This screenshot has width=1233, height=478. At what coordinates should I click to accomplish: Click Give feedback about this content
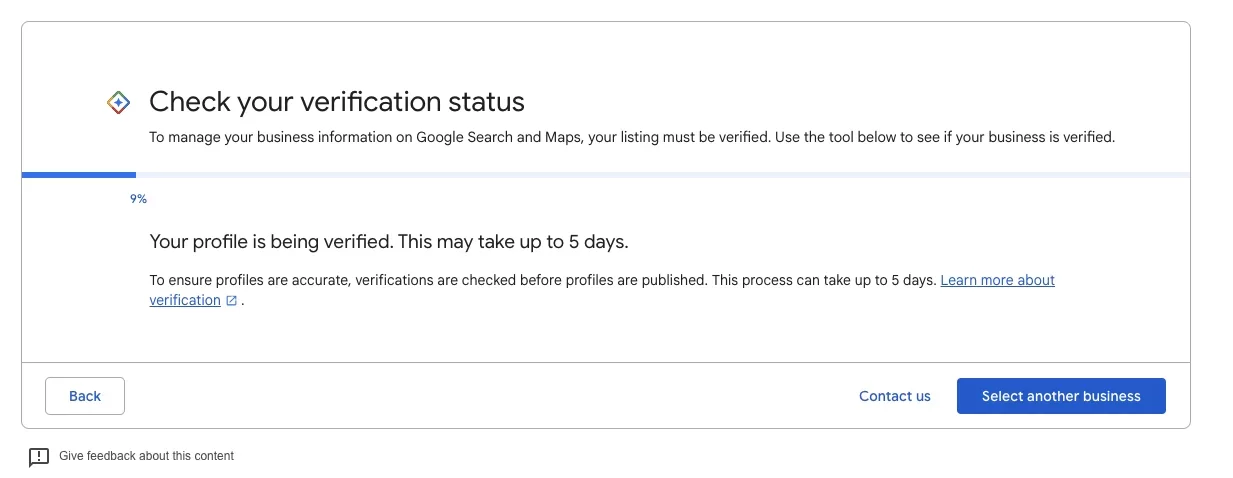(146, 456)
